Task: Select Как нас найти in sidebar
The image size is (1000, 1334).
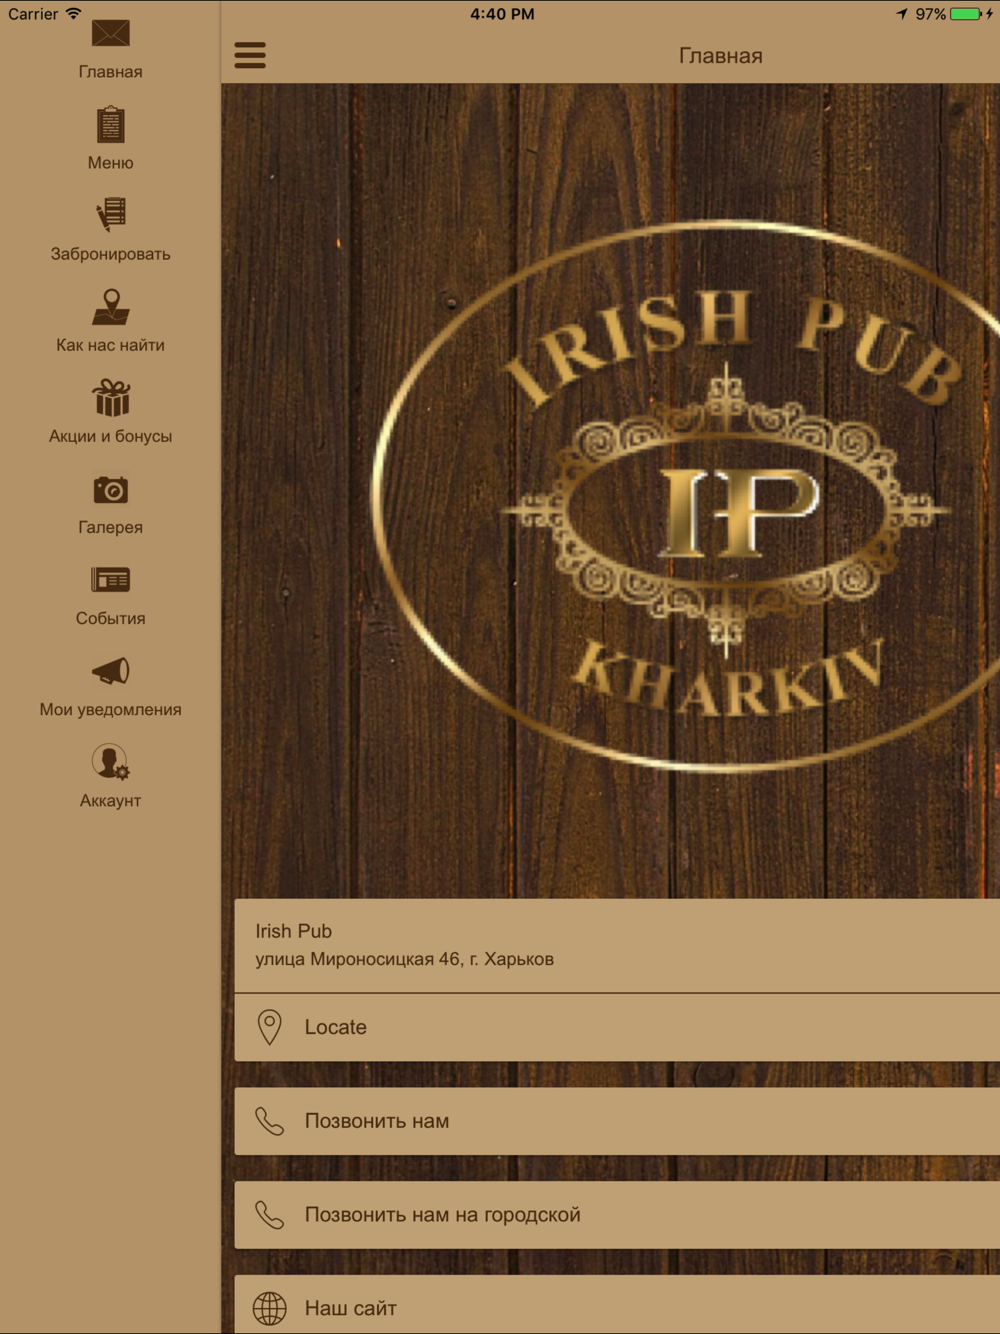Action: 110,345
